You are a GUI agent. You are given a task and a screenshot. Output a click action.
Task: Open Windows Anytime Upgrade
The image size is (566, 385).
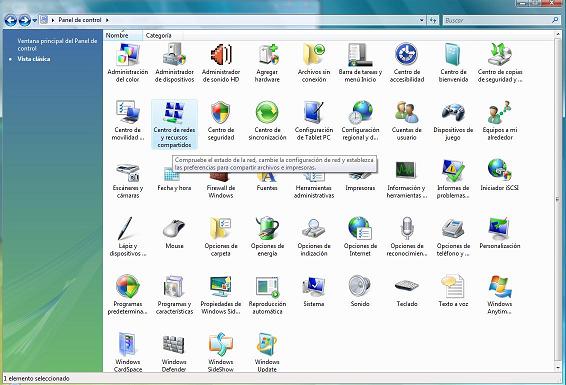pyautogui.click(x=500, y=295)
